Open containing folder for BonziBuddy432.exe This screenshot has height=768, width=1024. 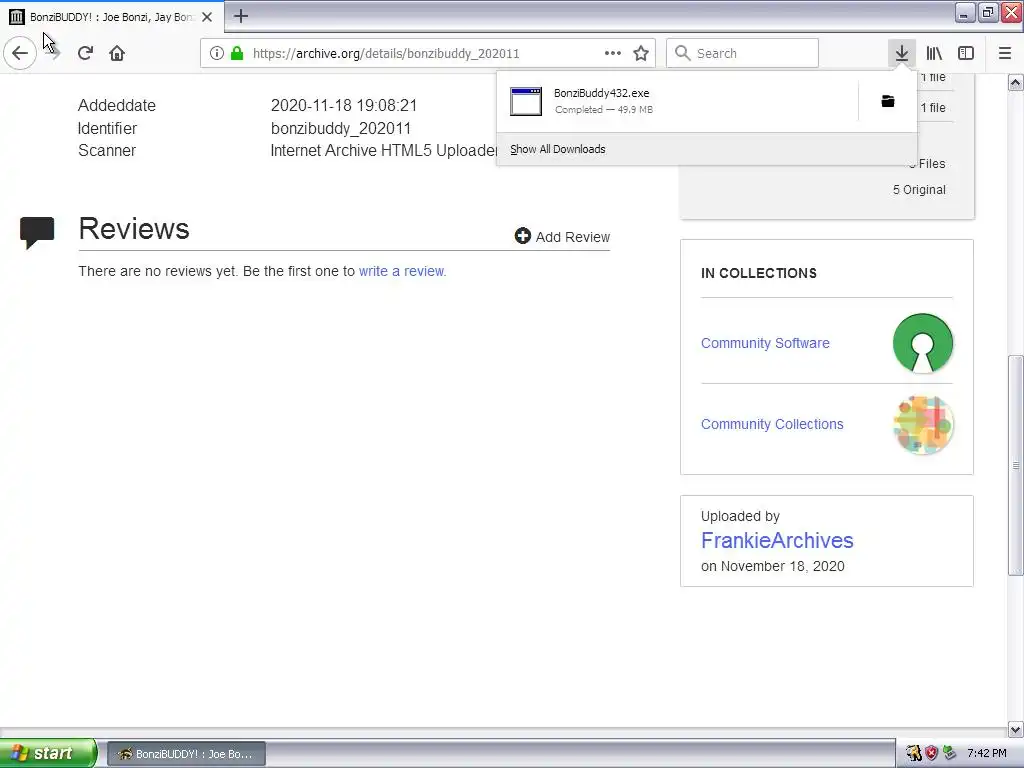coord(888,101)
